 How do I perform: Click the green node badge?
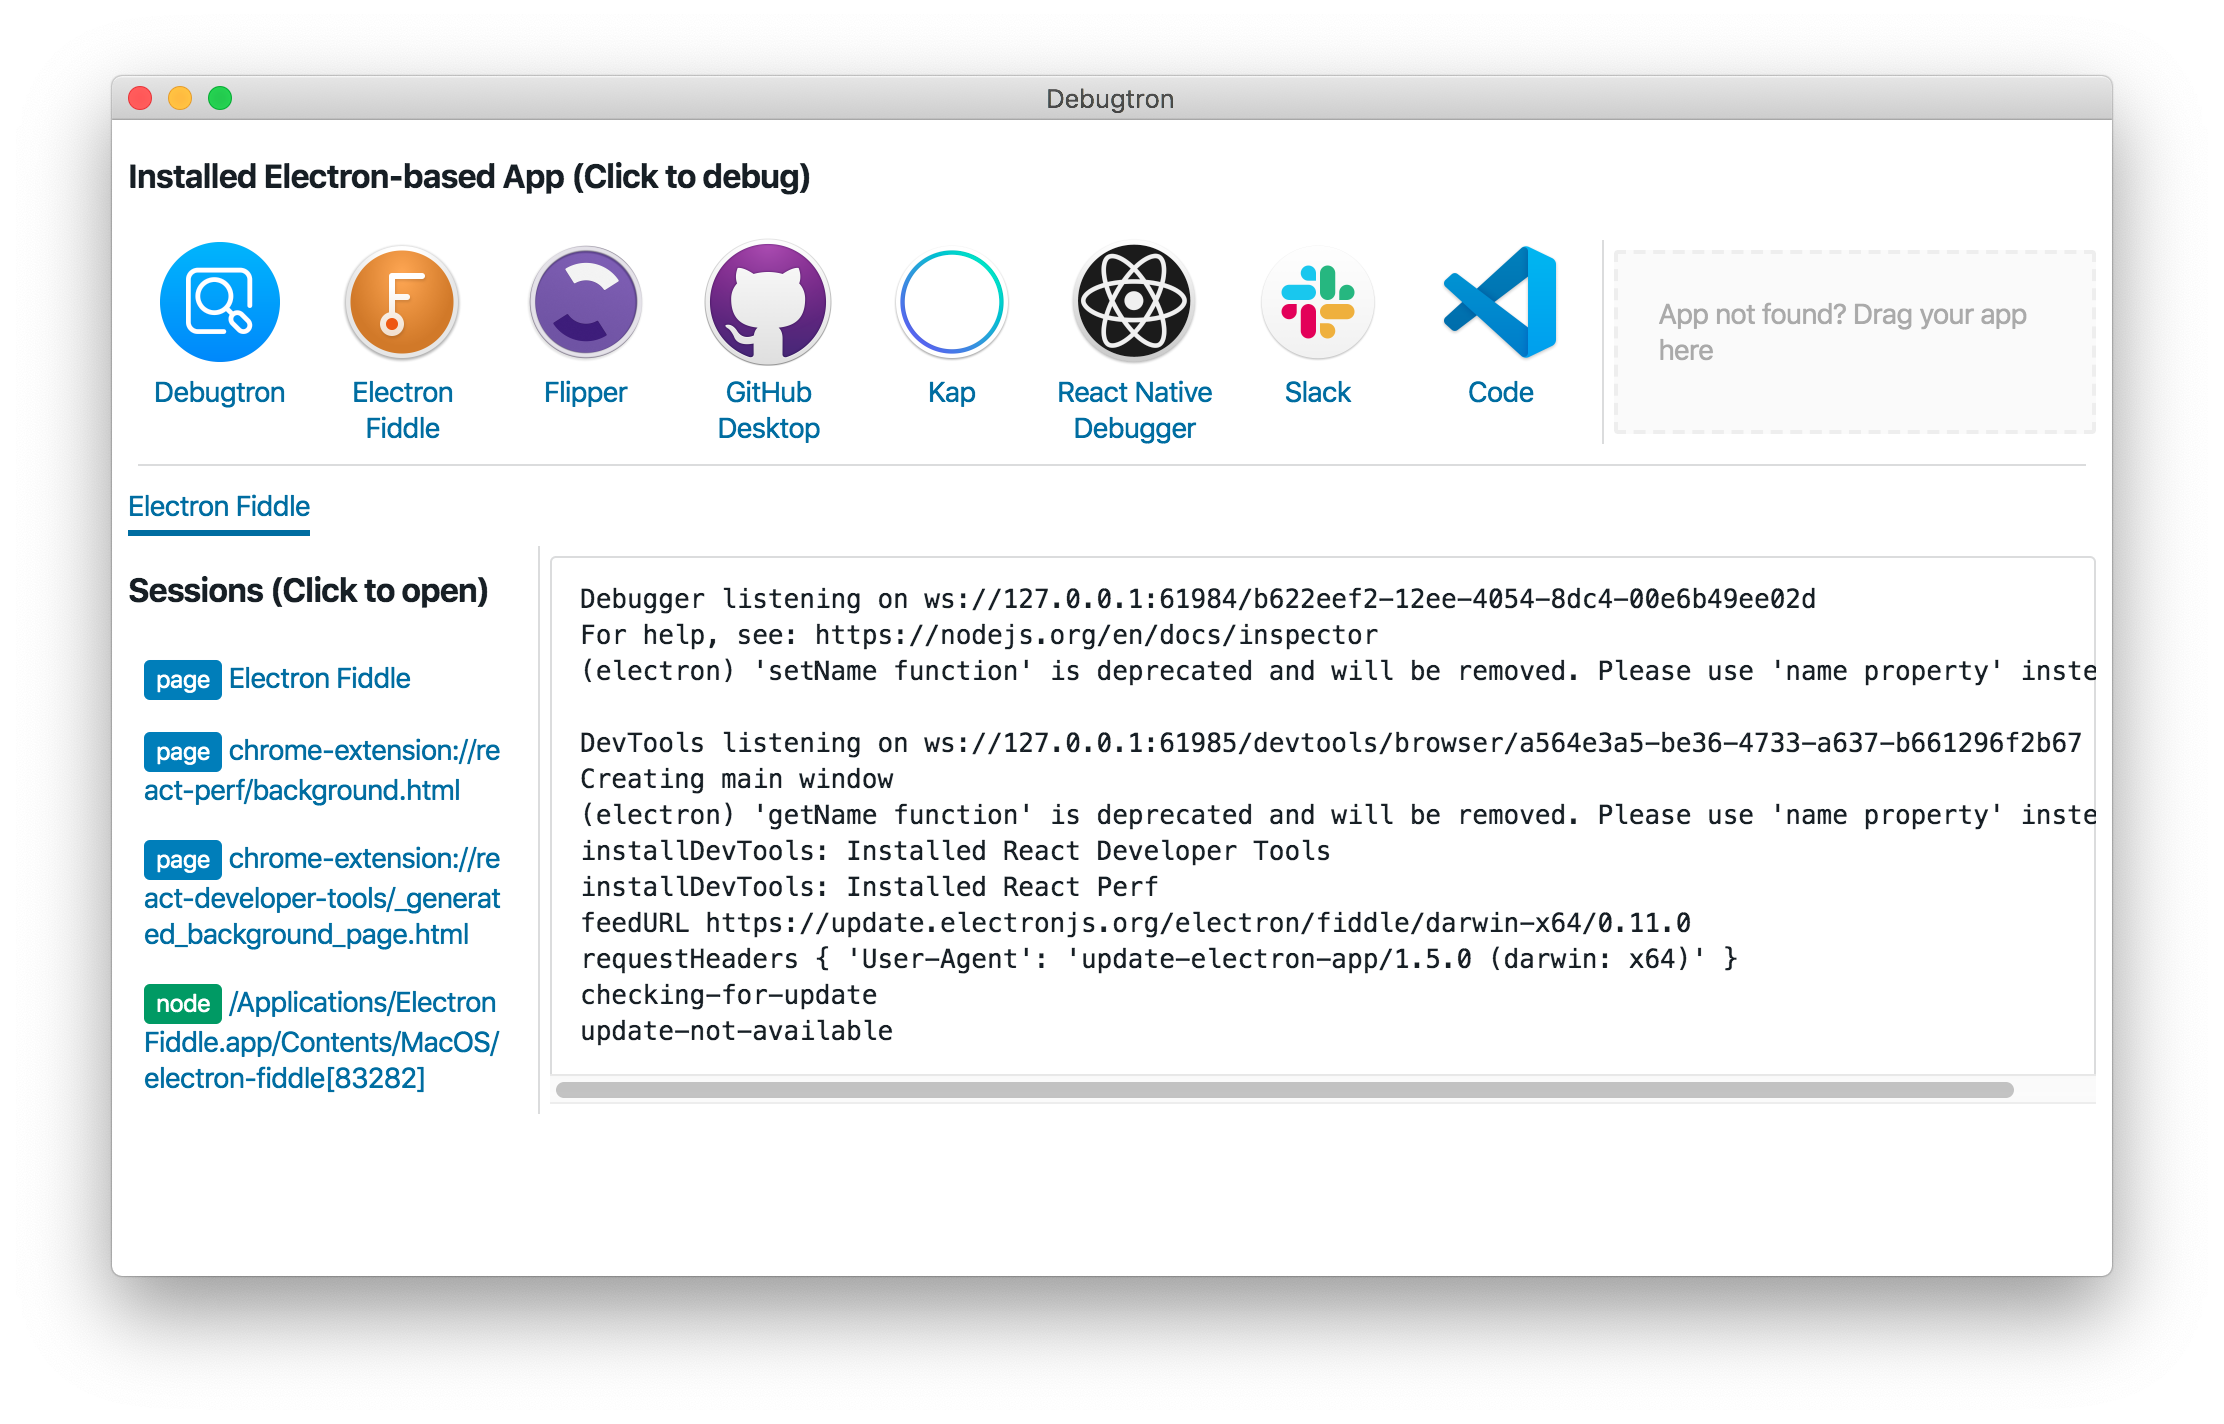pos(182,1004)
